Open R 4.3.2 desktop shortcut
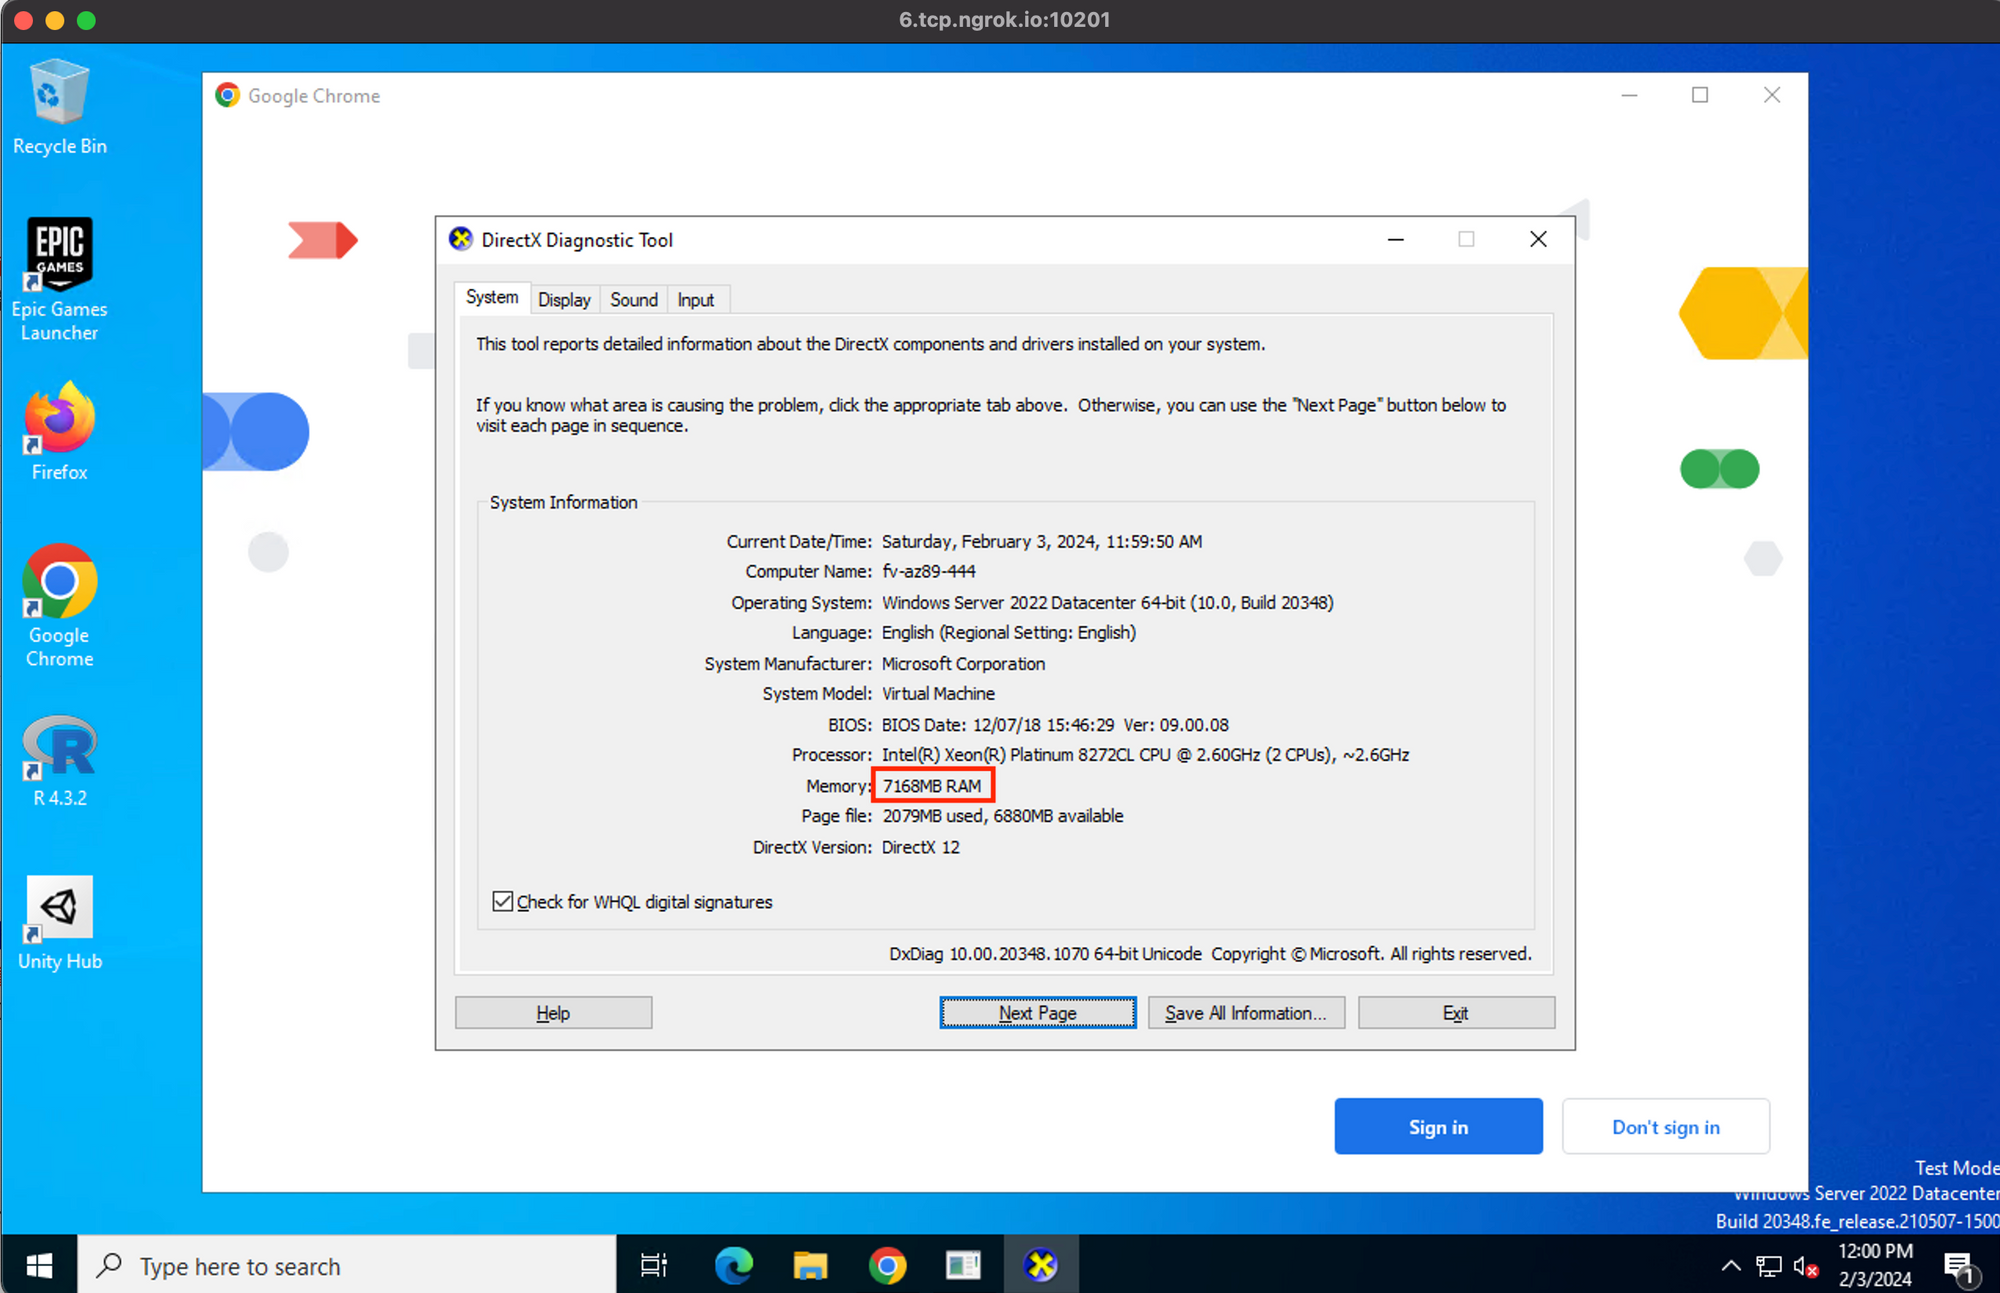Viewport: 2000px width, 1293px height. [x=60, y=761]
